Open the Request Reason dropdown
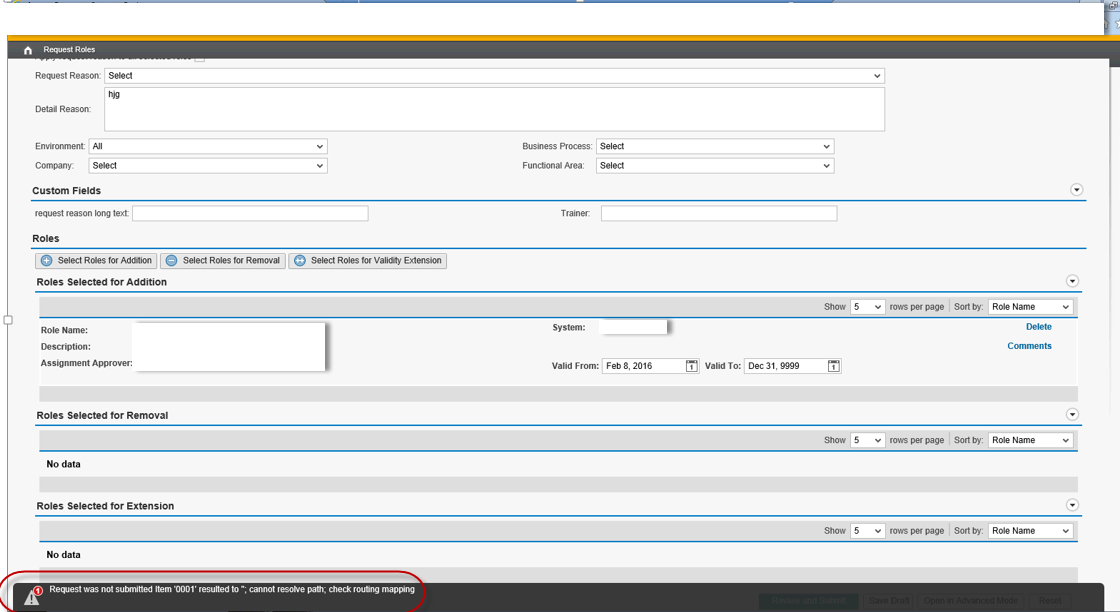This screenshot has height=612, width=1120. (x=494, y=76)
